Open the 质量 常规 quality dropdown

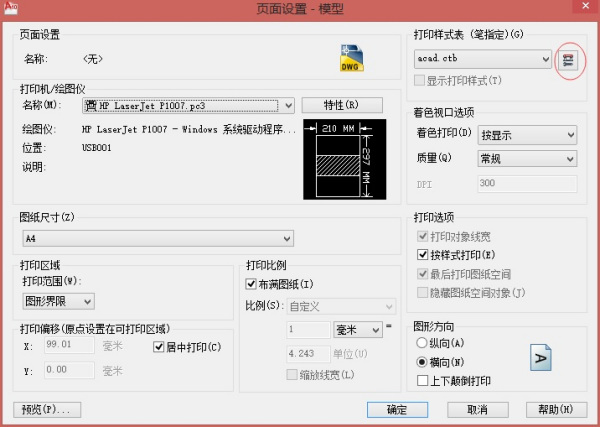527,159
